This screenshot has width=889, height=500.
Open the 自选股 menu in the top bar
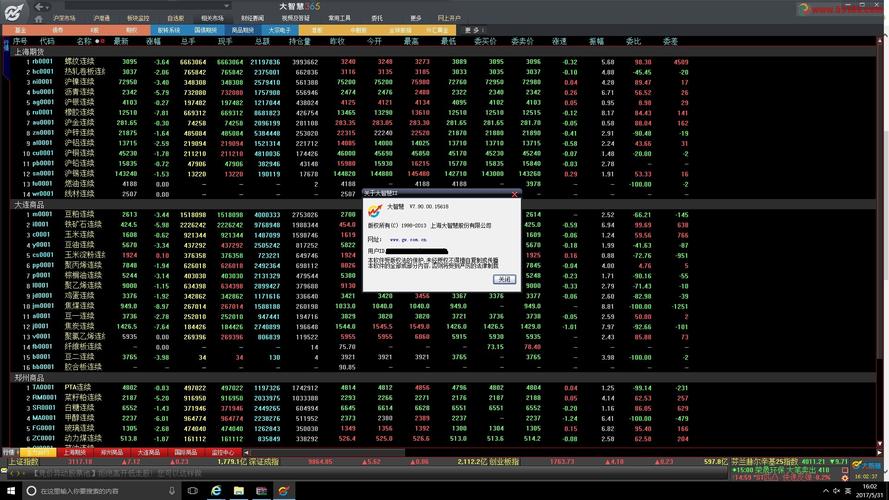point(175,18)
